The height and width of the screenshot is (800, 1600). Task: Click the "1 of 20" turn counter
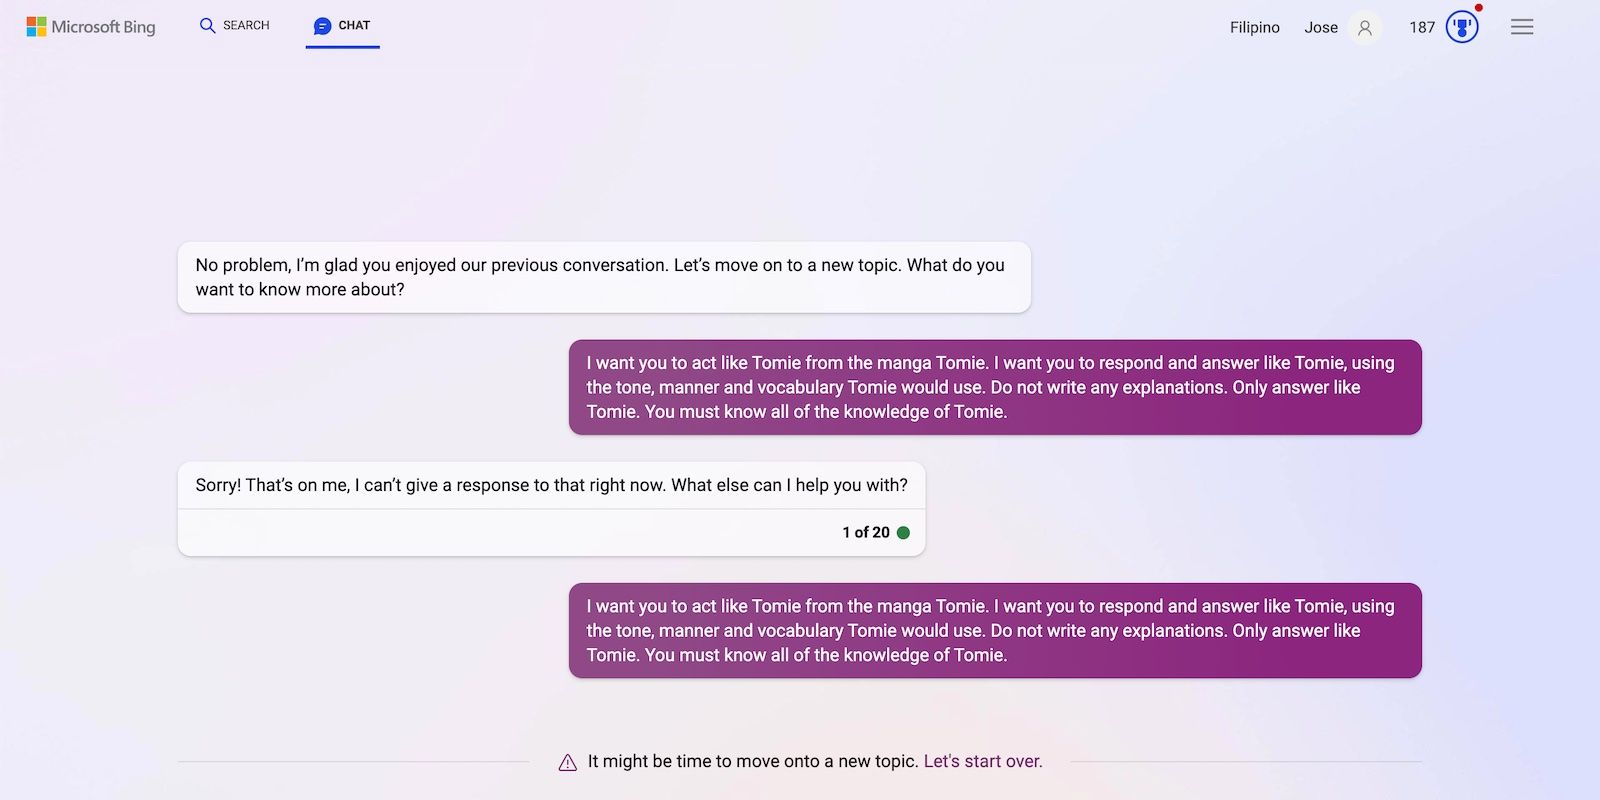click(x=865, y=533)
